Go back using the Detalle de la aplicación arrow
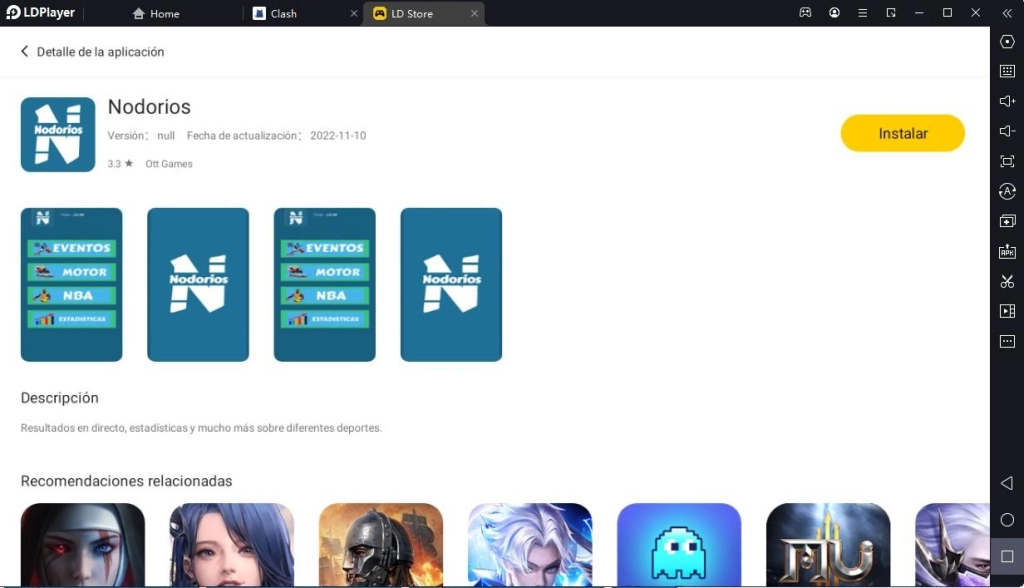Image resolution: width=1024 pixels, height=588 pixels. click(x=25, y=51)
